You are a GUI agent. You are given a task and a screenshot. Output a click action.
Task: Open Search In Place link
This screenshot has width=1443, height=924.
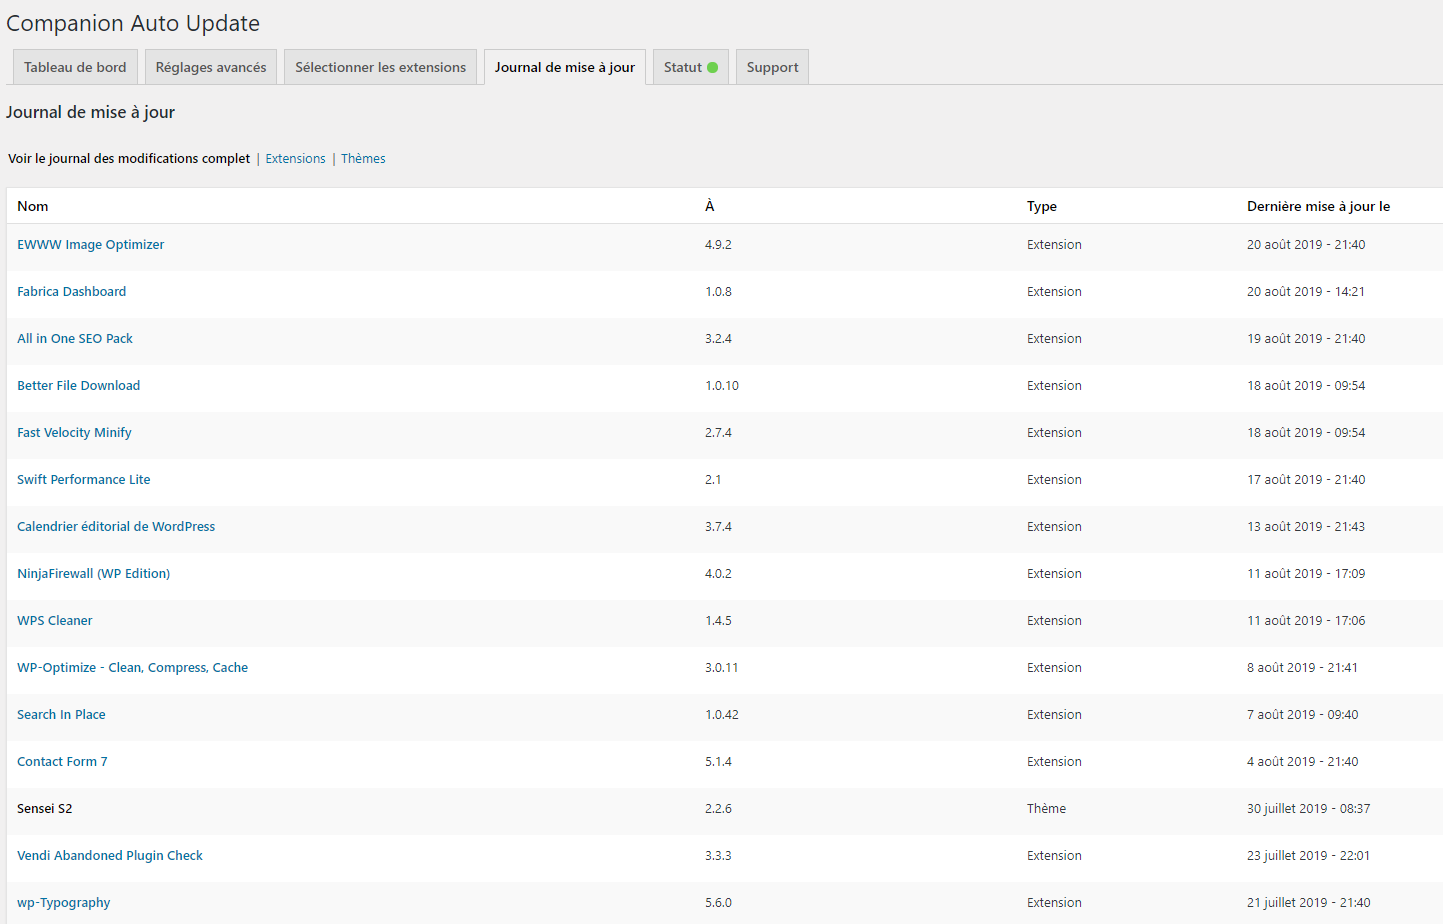61,714
